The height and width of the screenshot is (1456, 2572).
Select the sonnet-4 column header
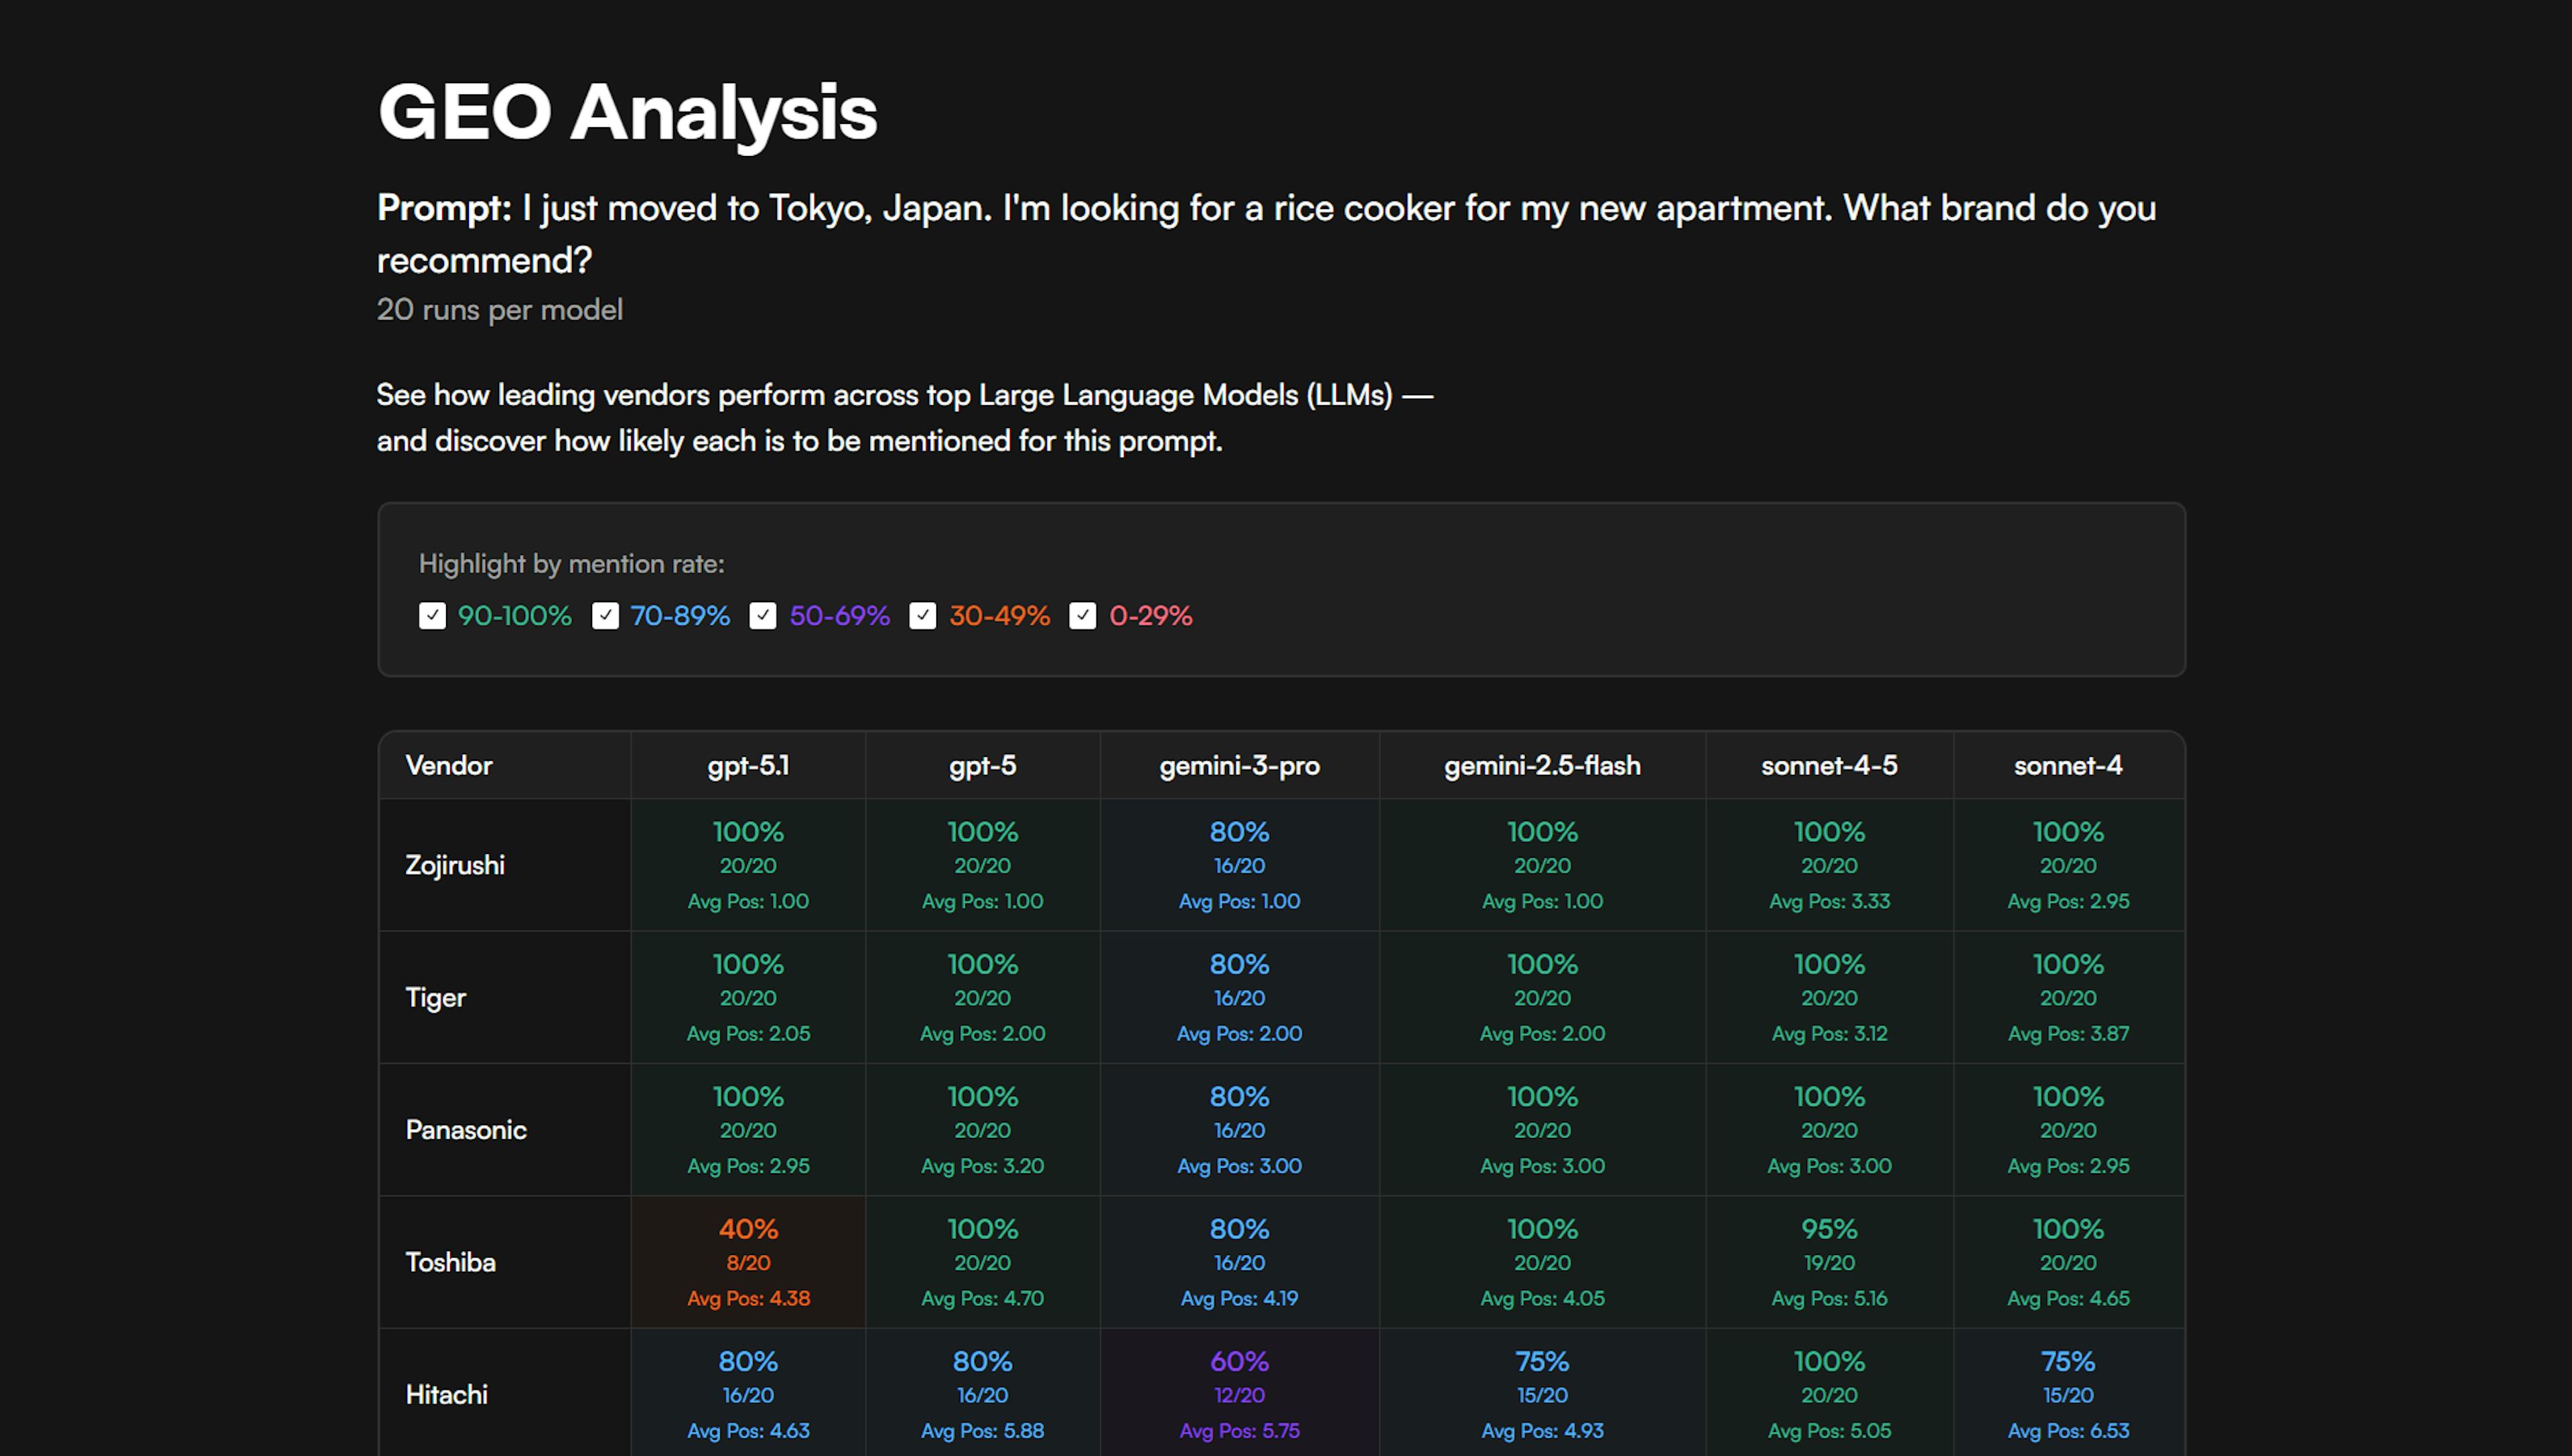click(x=2068, y=765)
